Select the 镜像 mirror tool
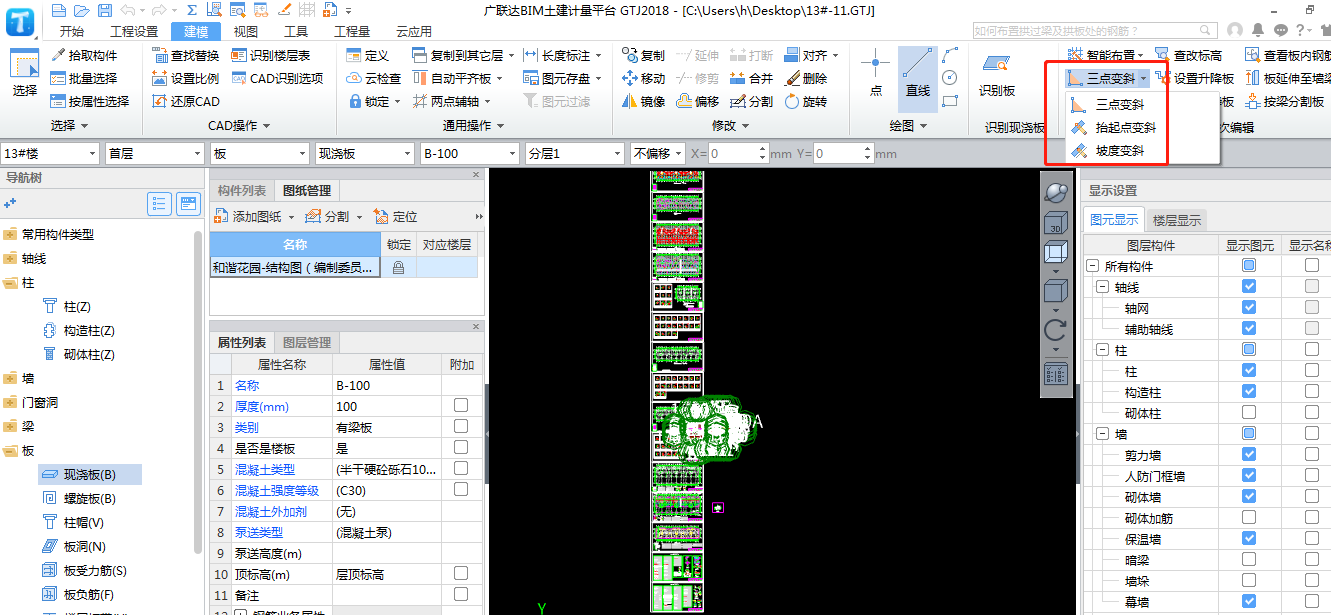 pyautogui.click(x=643, y=101)
